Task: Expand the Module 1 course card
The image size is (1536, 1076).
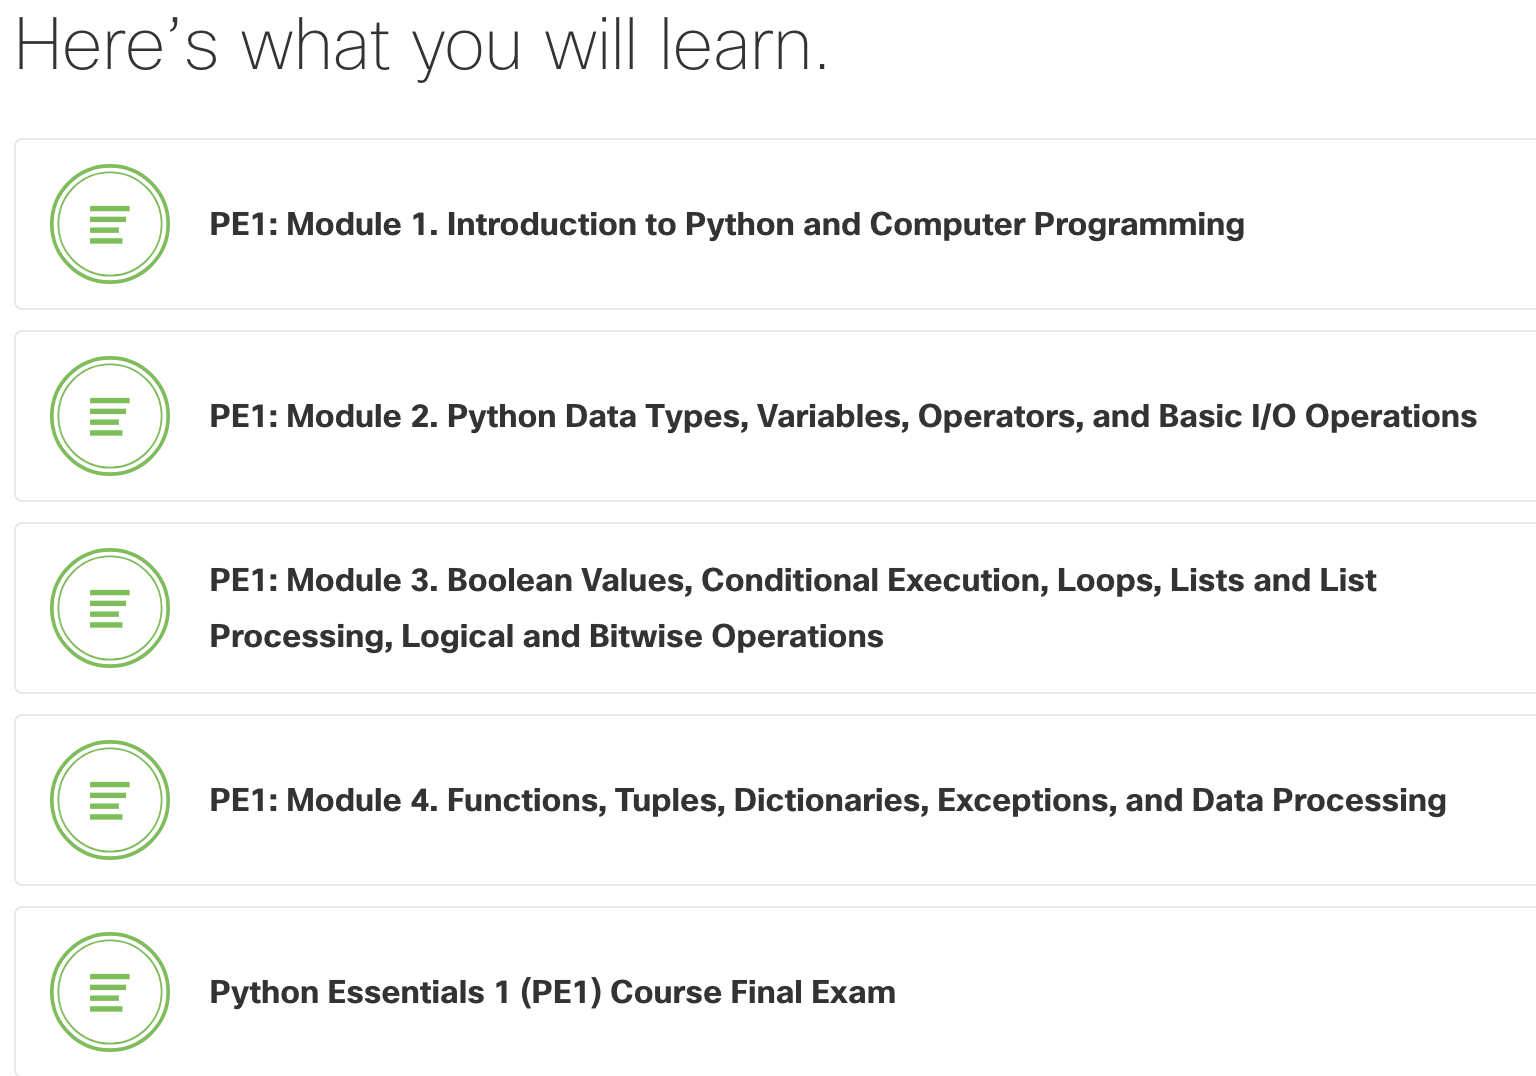Action: click(x=768, y=224)
